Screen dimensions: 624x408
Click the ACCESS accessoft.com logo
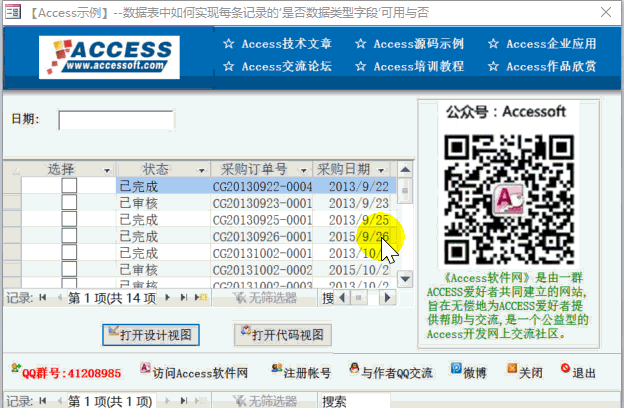[x=109, y=57]
